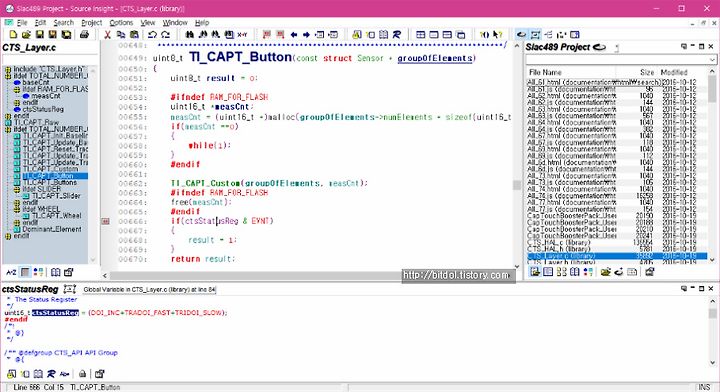
Task: Open the Window menu
Action: coord(175,22)
